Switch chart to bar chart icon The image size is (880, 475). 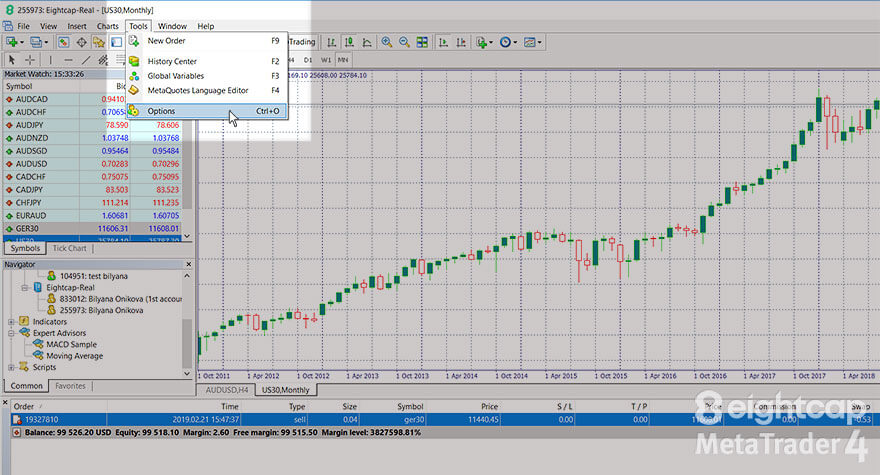[x=332, y=42]
